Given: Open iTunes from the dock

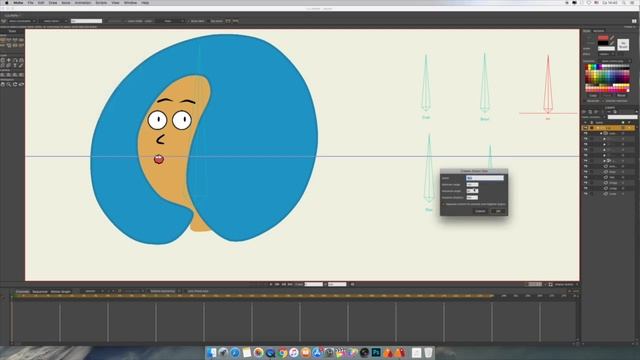Looking at the screenshot, I should 294,352.
